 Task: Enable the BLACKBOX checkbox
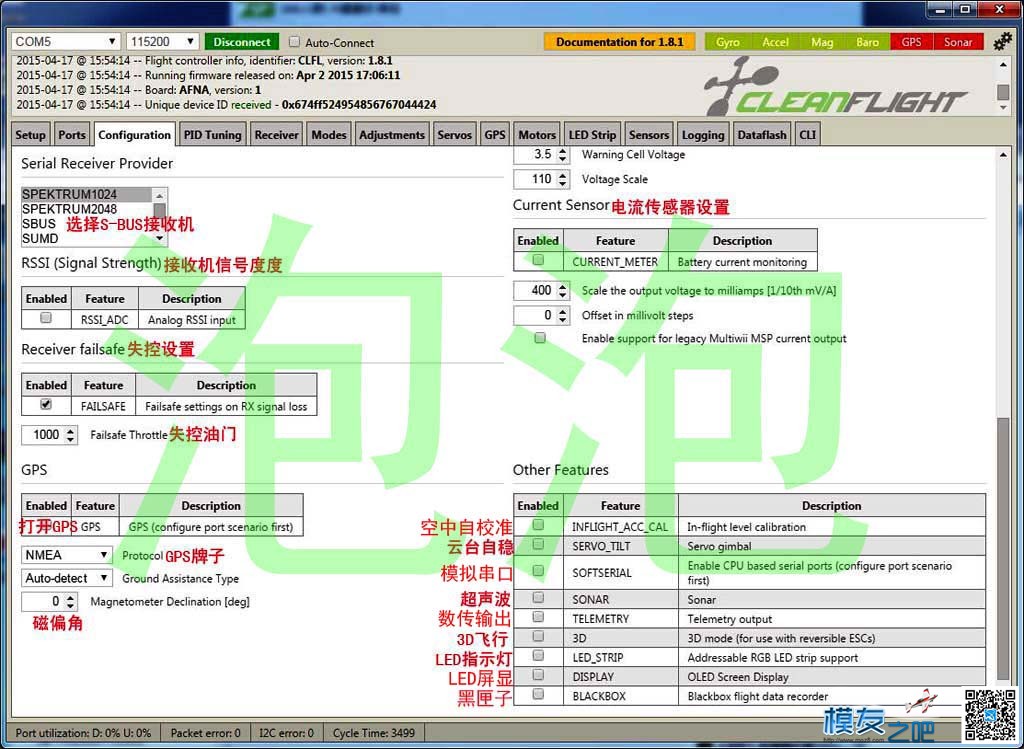538,693
